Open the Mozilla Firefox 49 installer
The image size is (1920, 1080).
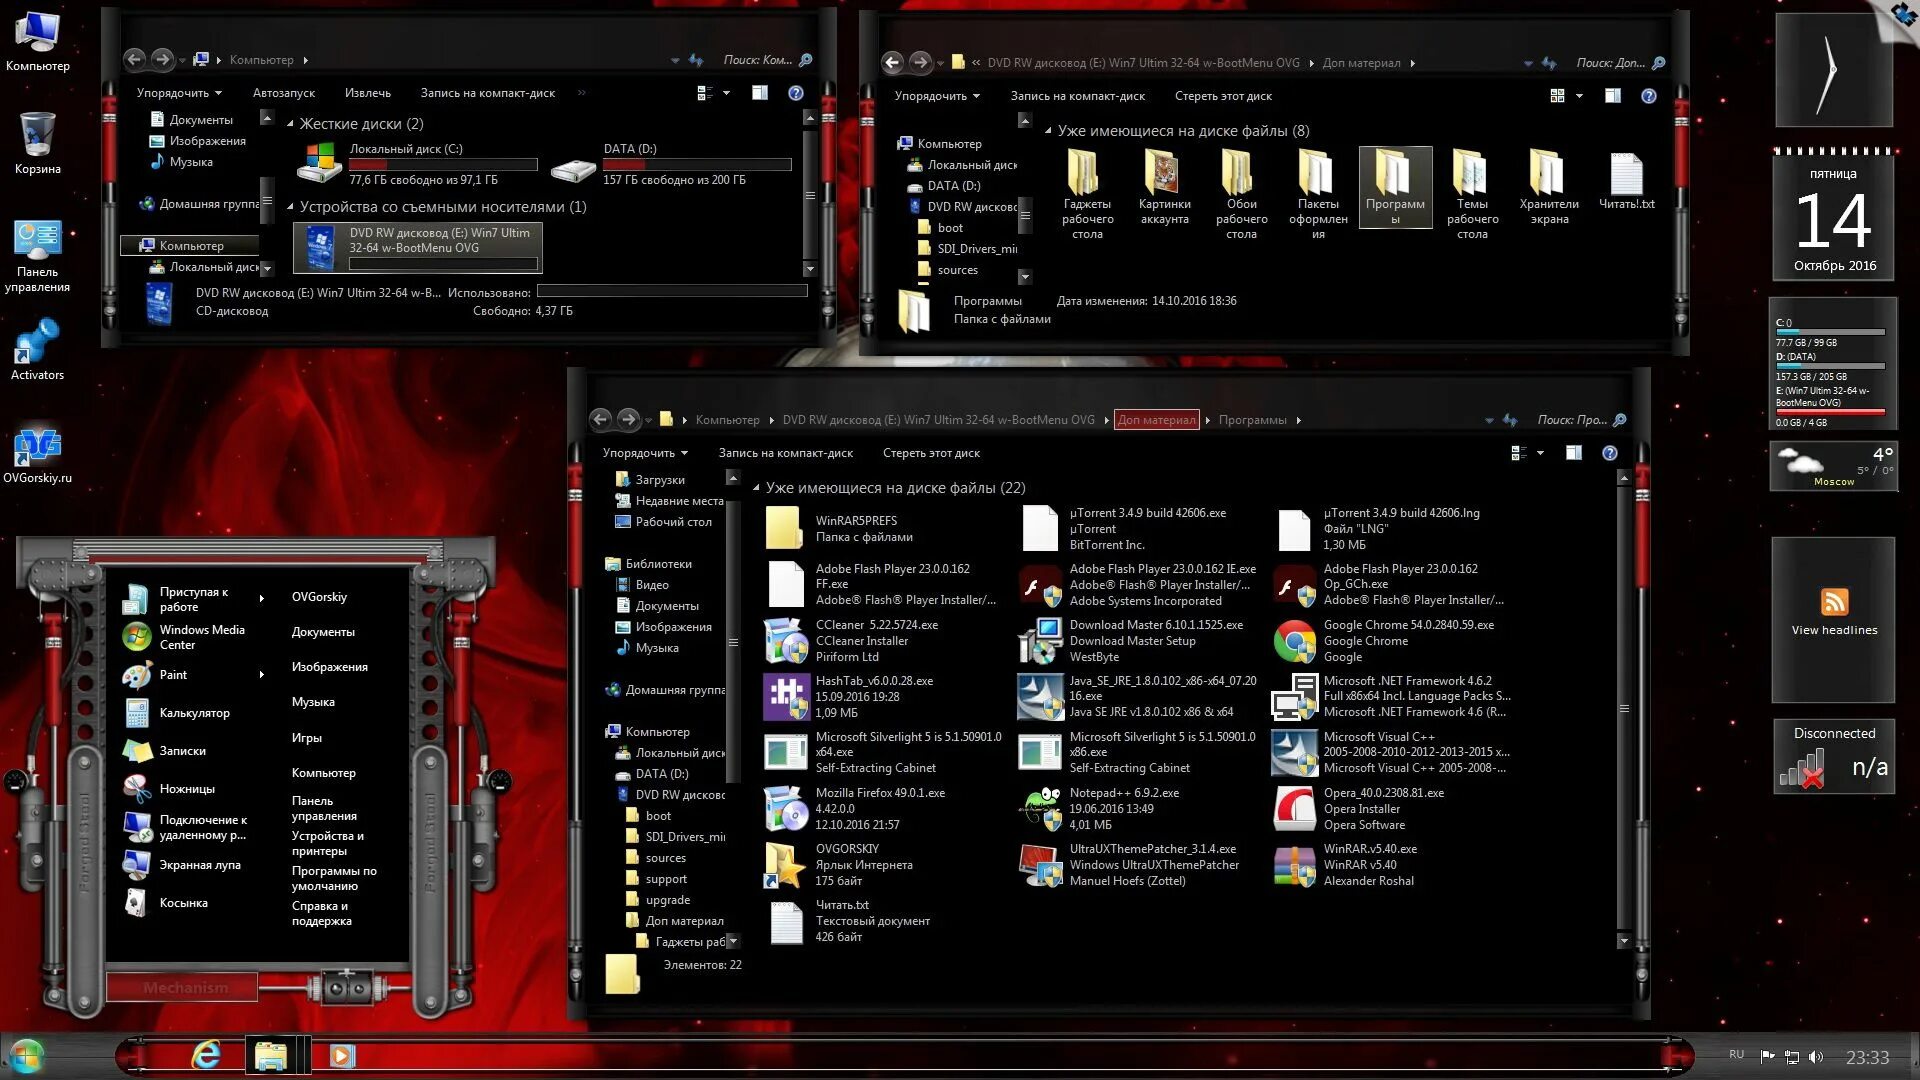coord(785,809)
